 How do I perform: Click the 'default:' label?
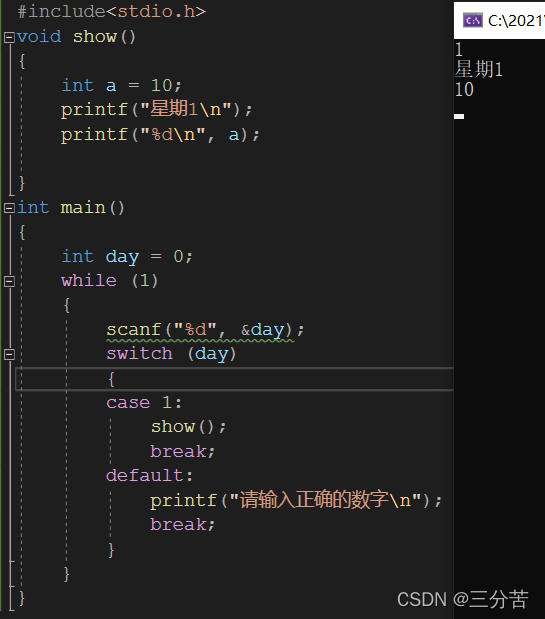(149, 476)
